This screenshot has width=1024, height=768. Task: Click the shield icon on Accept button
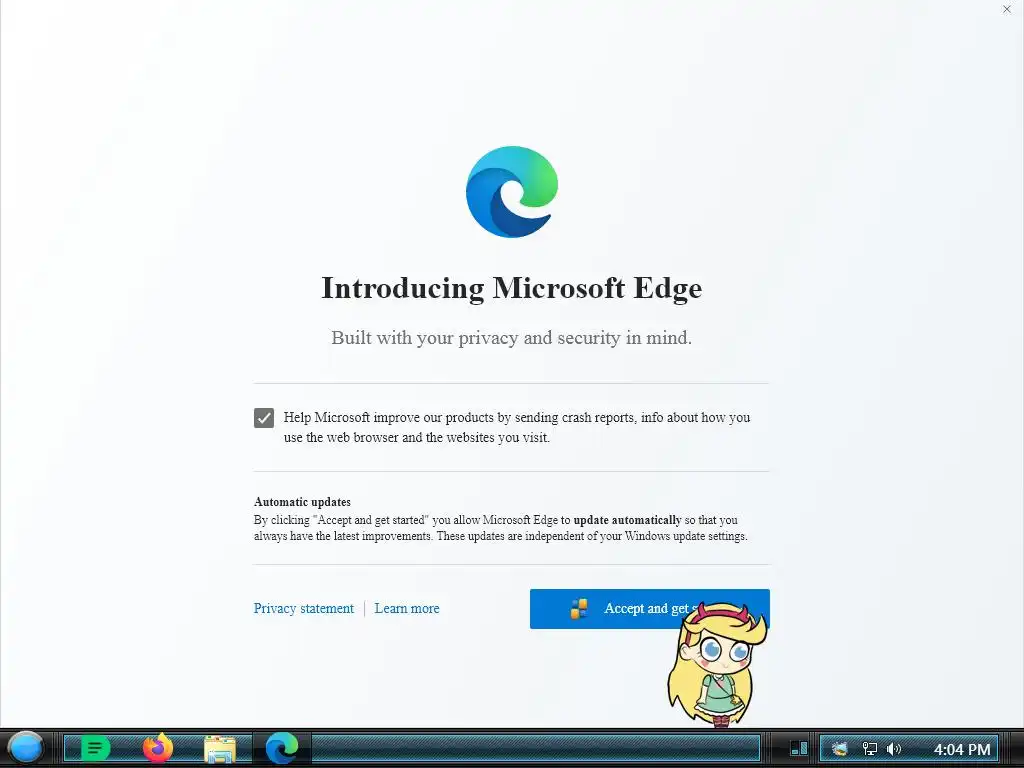[x=579, y=609]
